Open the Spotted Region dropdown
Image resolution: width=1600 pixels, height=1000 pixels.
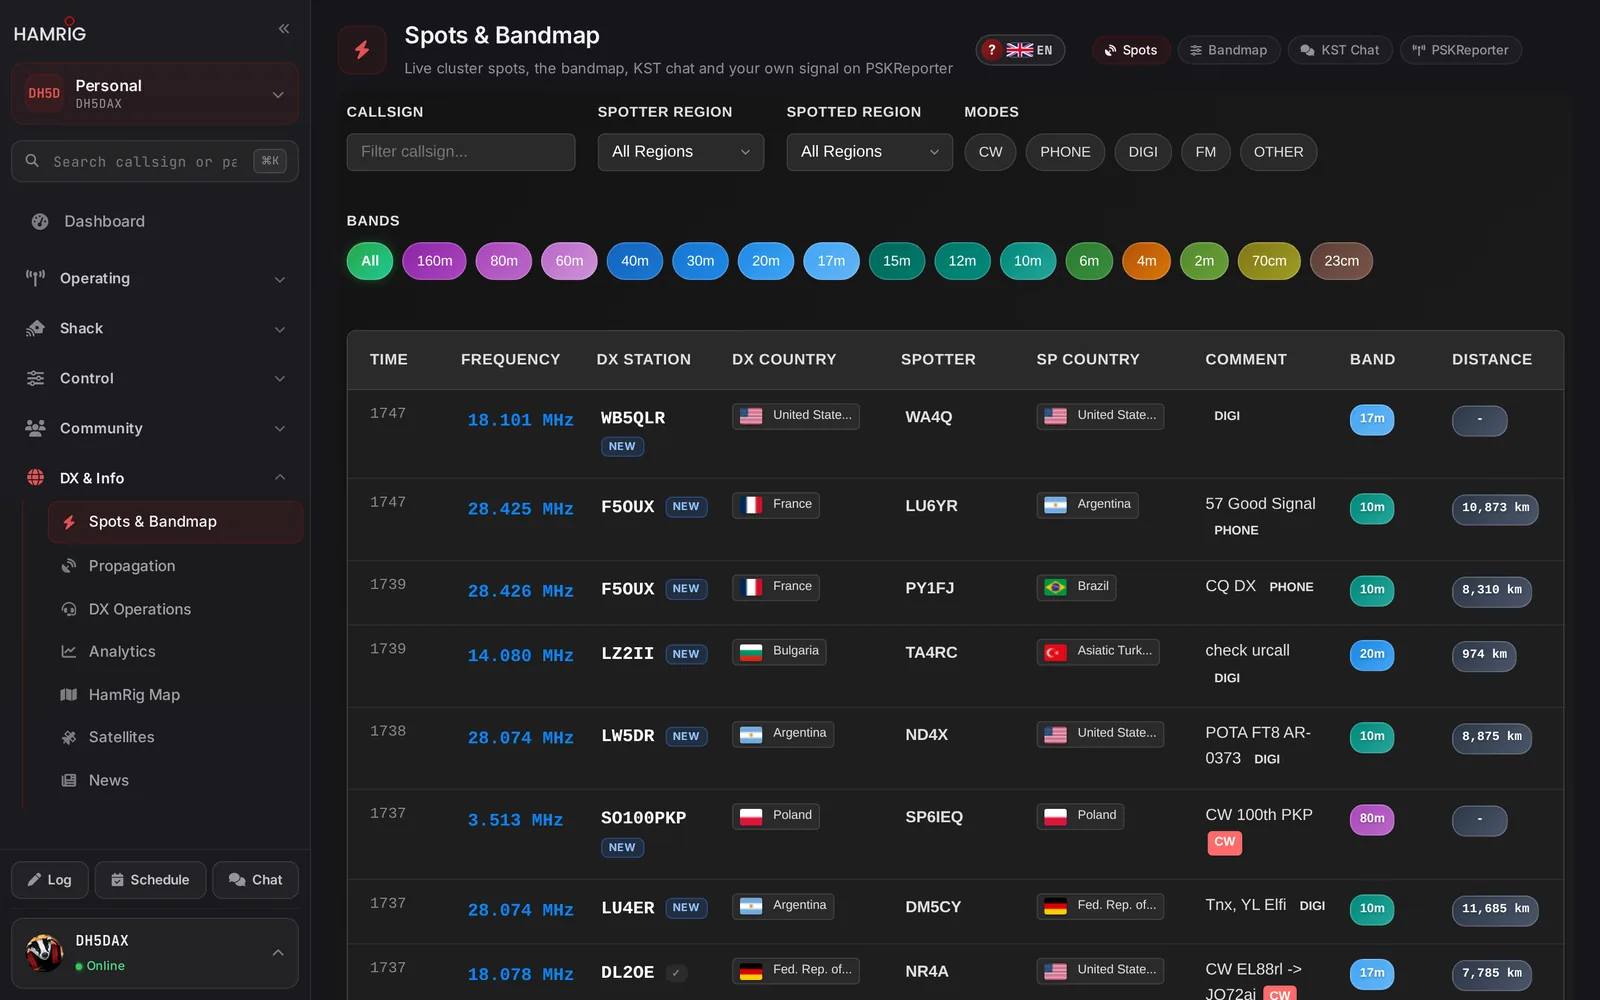(870, 152)
